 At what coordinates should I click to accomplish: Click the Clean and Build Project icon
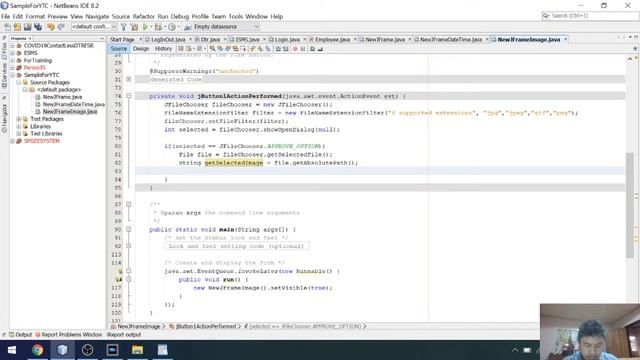134,27
